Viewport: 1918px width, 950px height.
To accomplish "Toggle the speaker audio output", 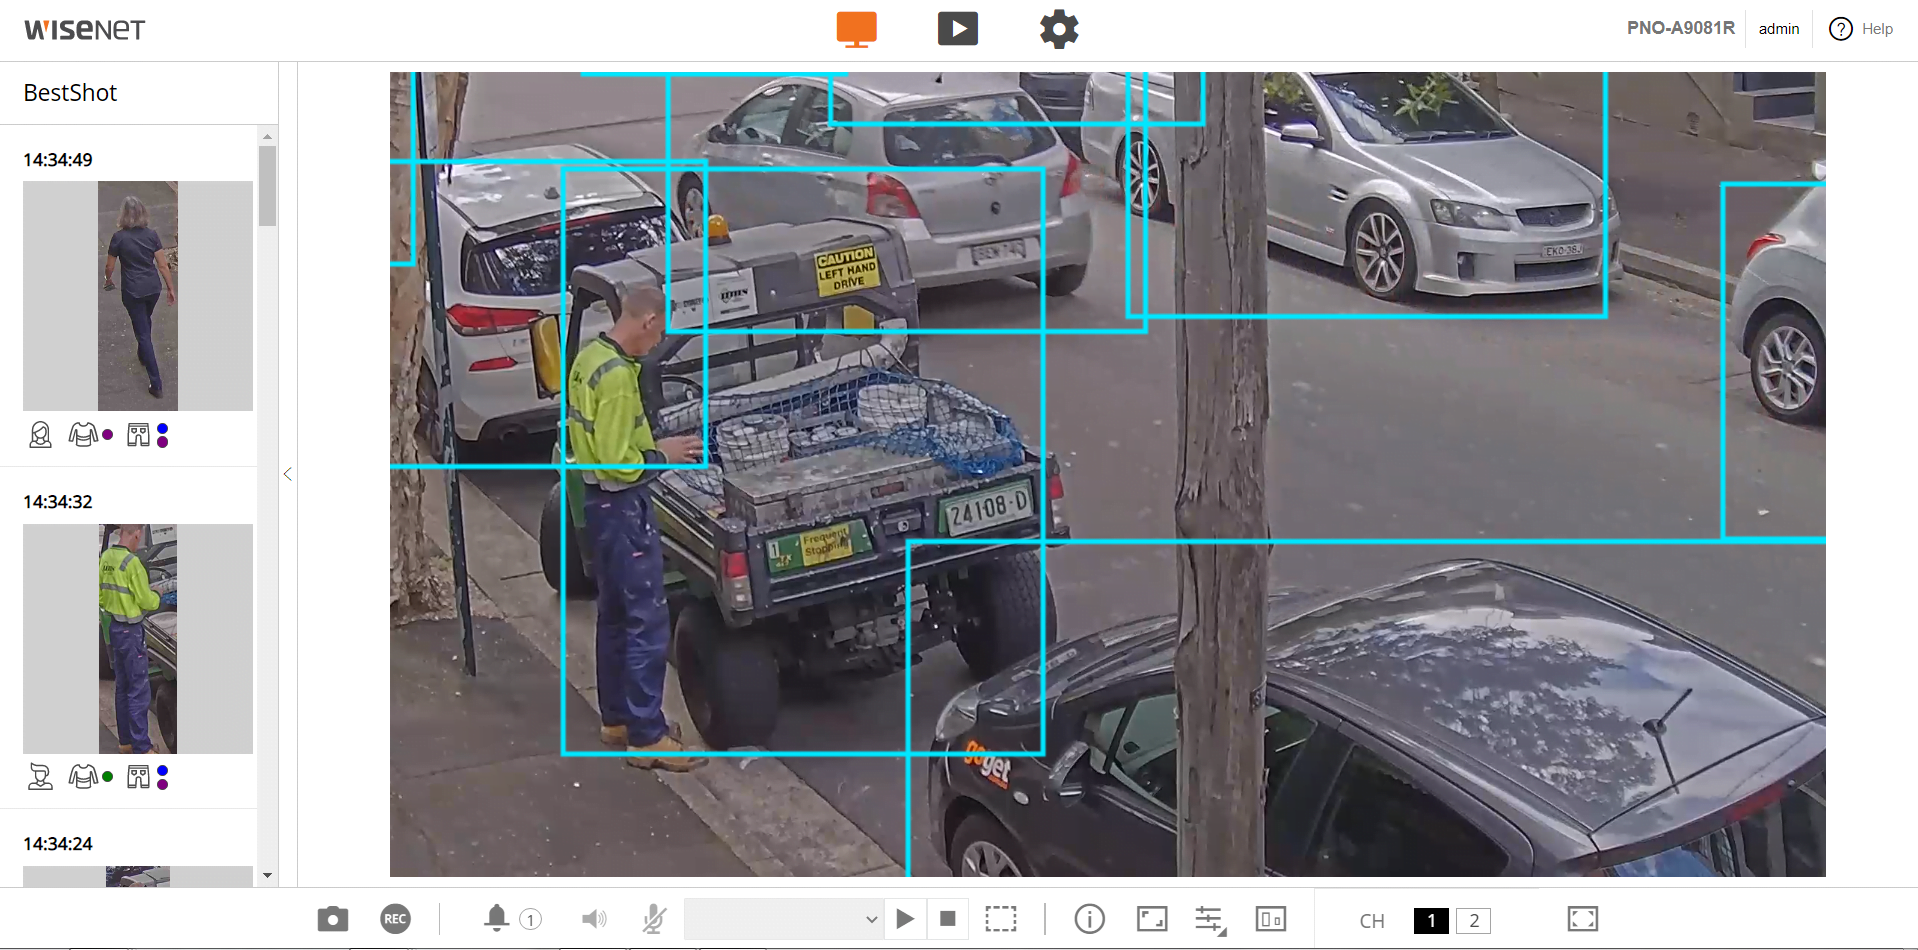I will click(594, 919).
